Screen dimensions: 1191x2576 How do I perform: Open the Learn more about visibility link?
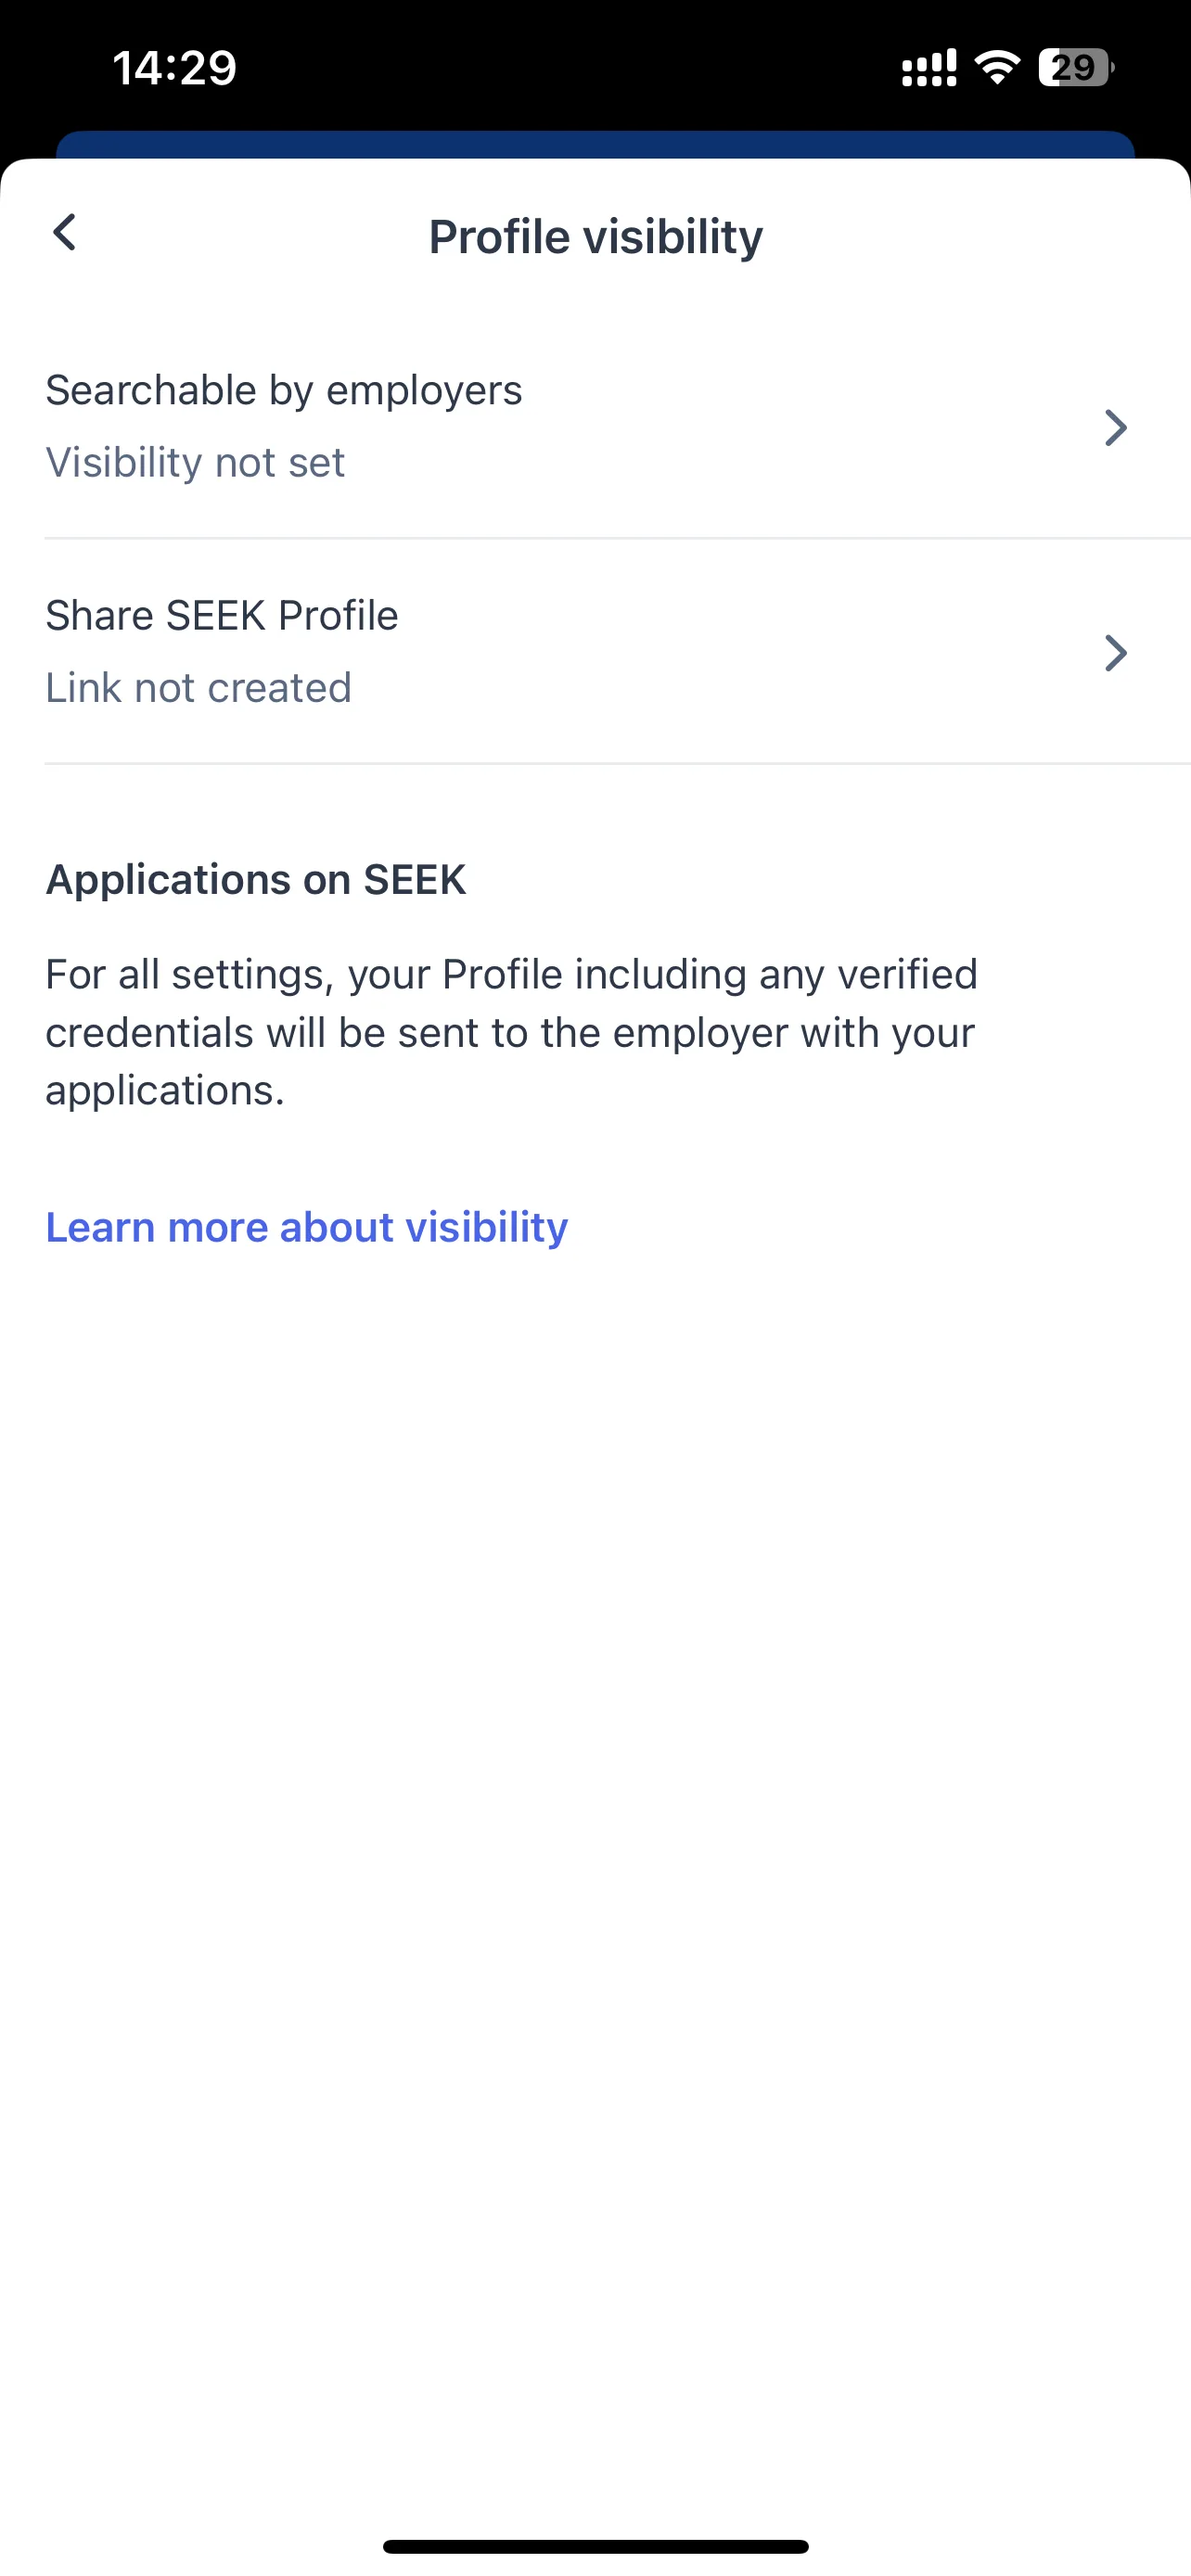(306, 1227)
